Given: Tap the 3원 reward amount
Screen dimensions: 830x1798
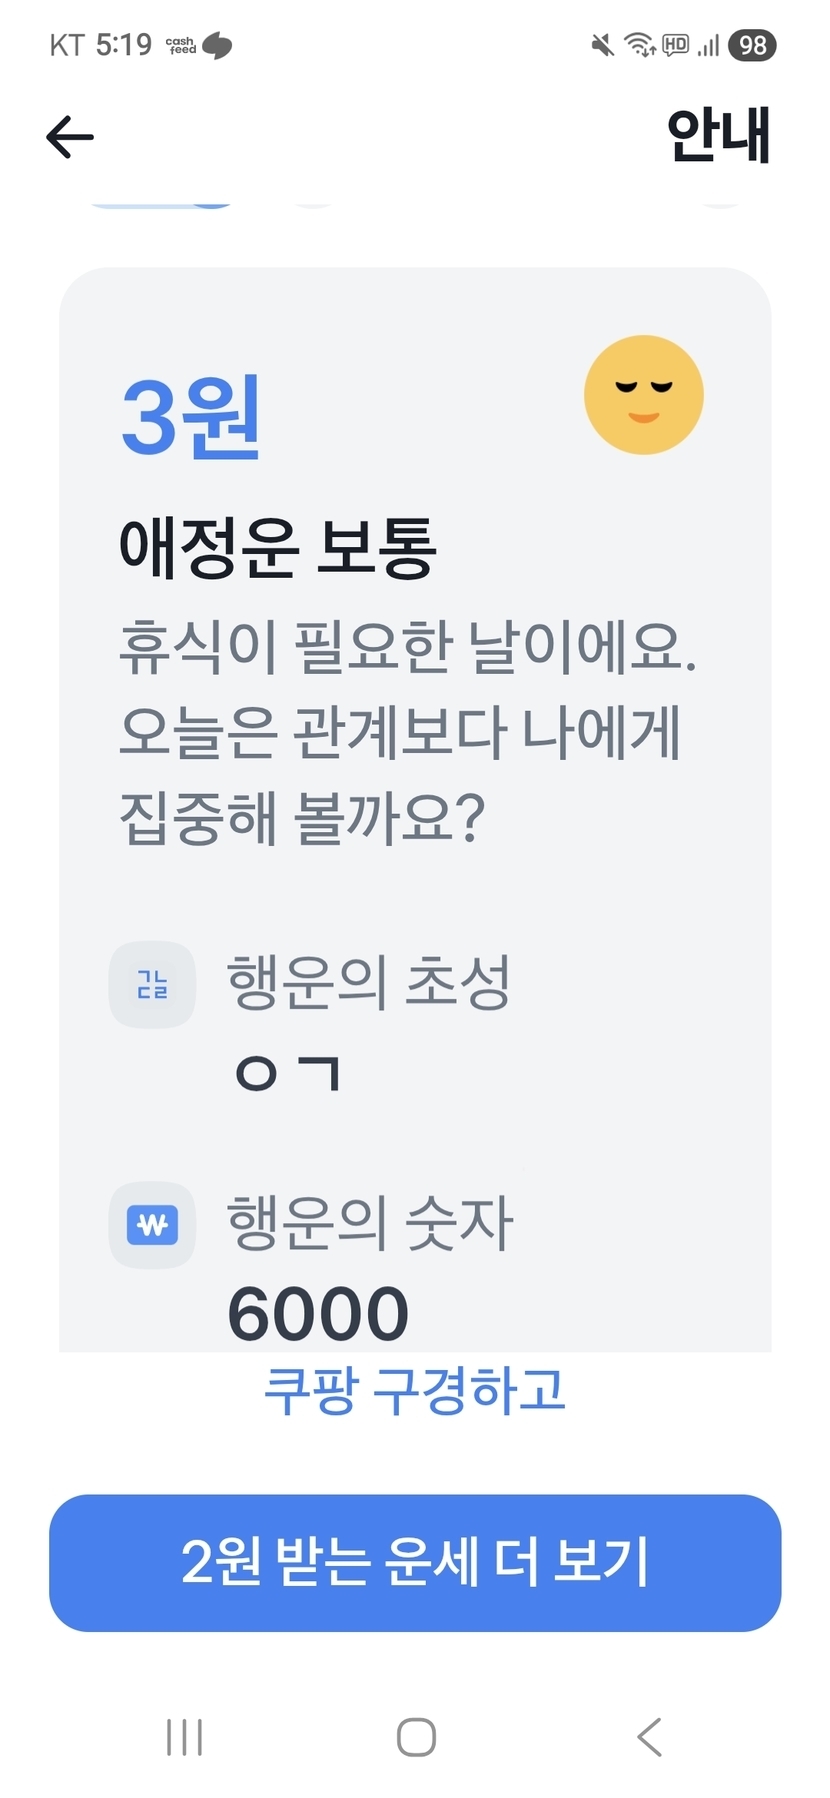Looking at the screenshot, I should tap(191, 416).
